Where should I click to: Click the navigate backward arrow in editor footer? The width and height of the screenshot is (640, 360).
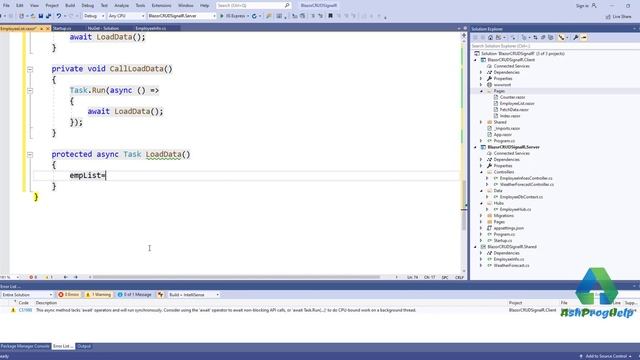pyautogui.click(x=65, y=277)
